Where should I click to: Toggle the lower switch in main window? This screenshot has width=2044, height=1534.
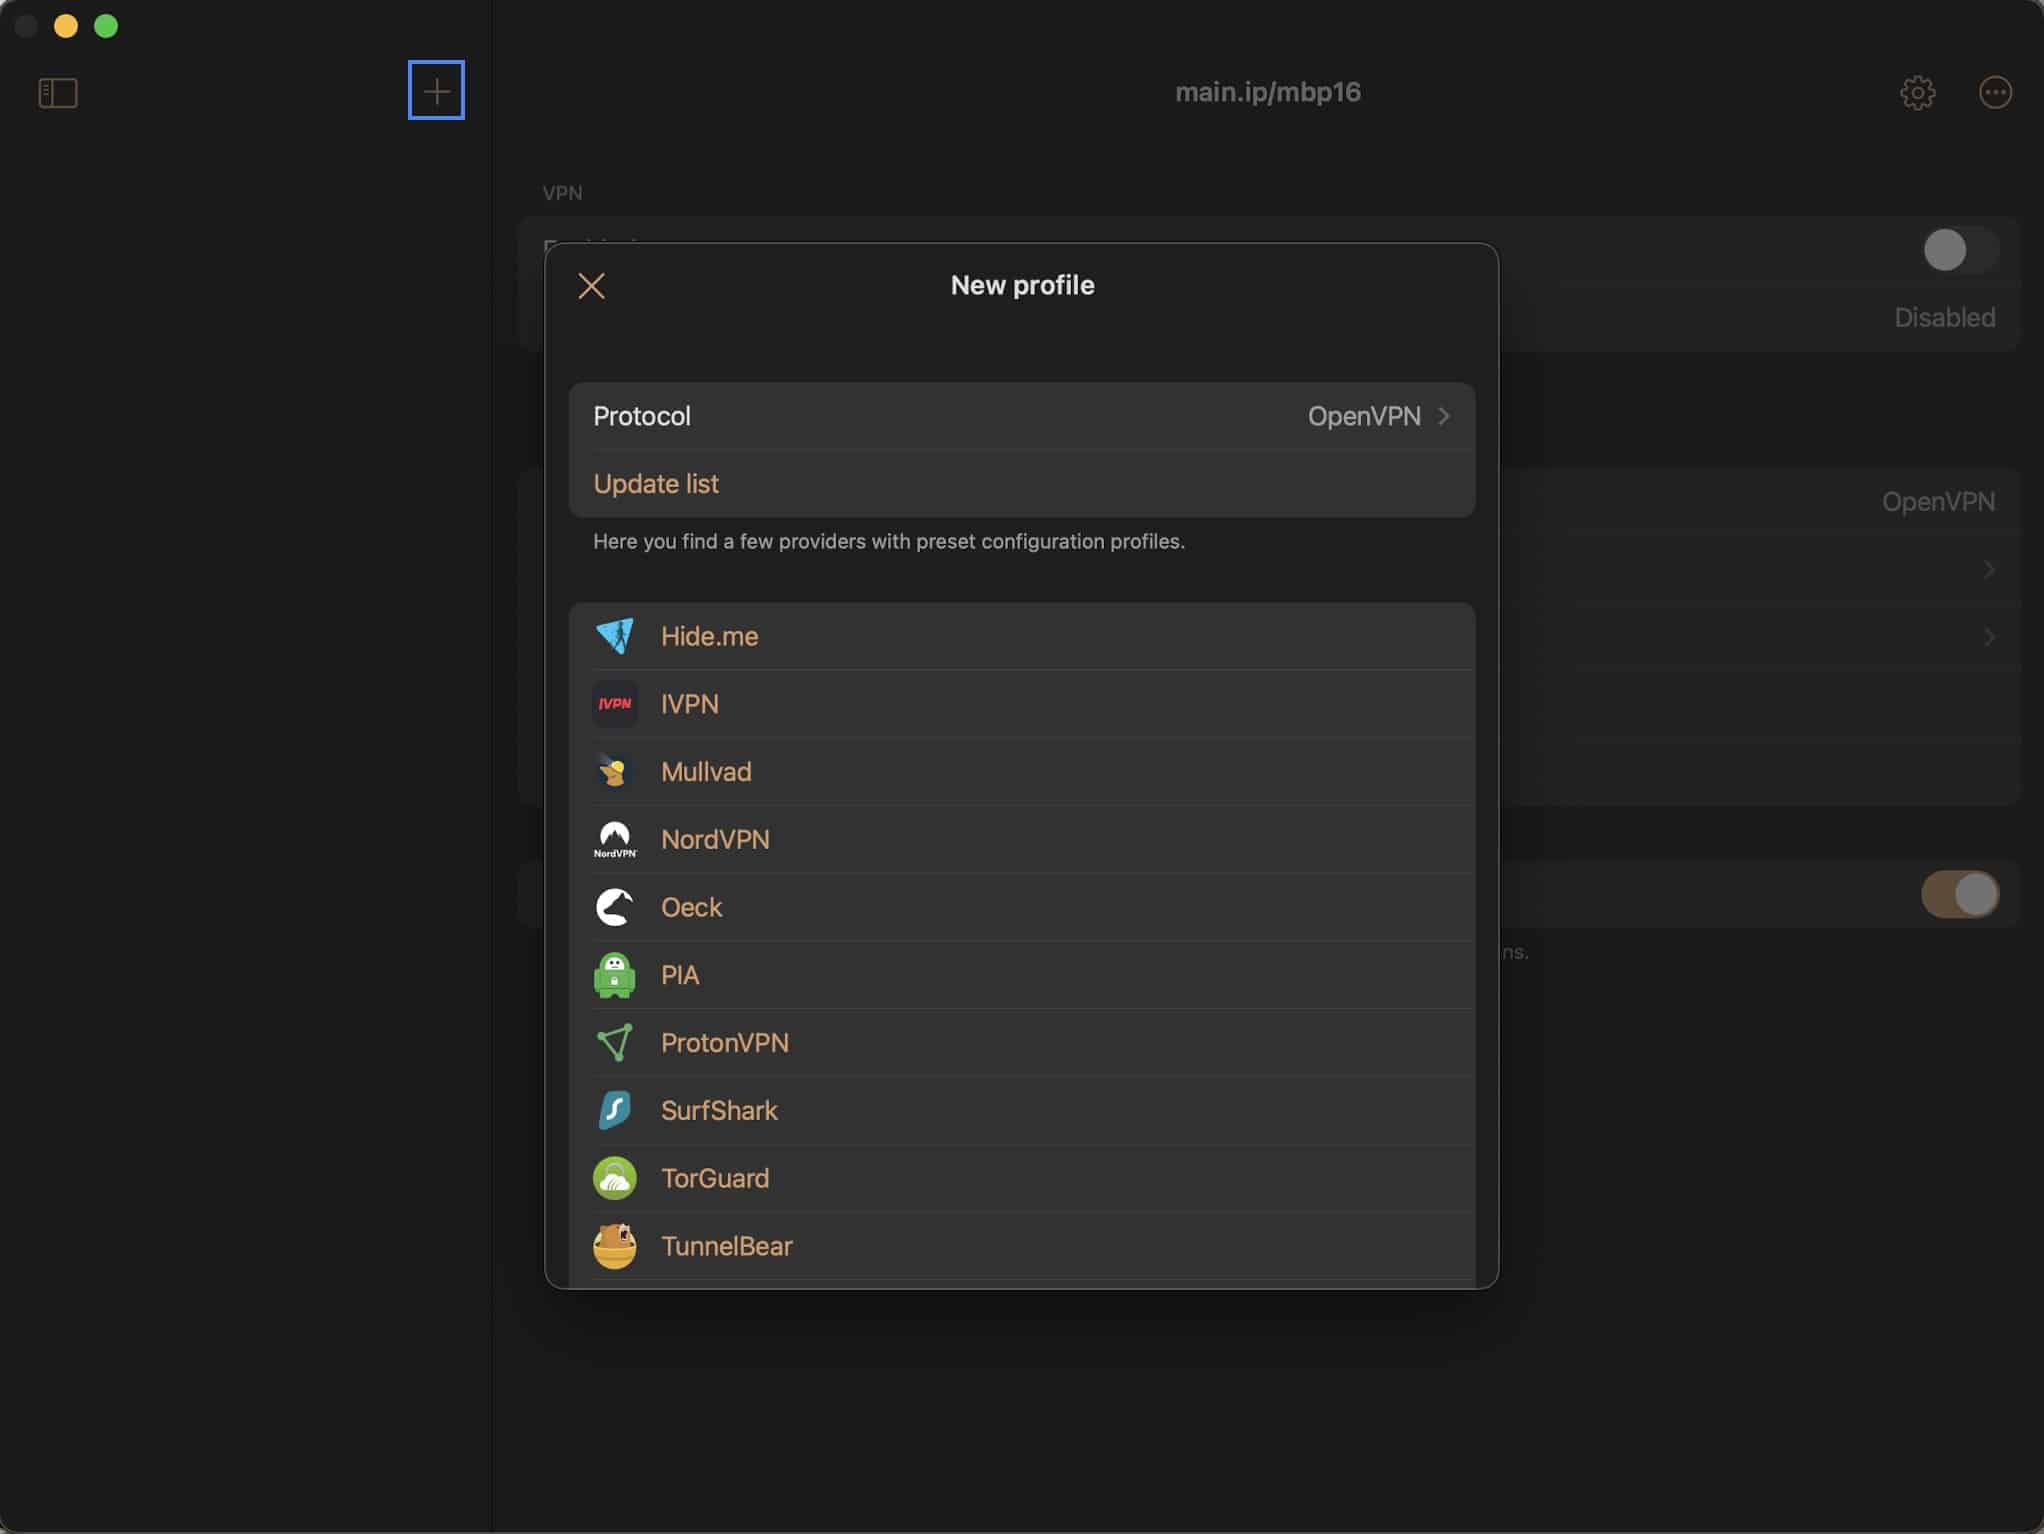click(x=1959, y=894)
